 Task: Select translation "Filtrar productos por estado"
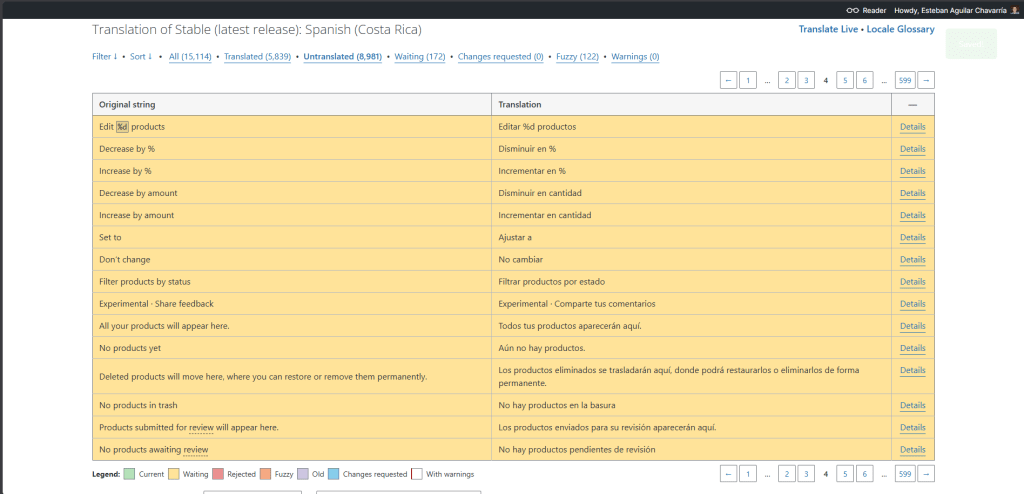pyautogui.click(x=552, y=282)
